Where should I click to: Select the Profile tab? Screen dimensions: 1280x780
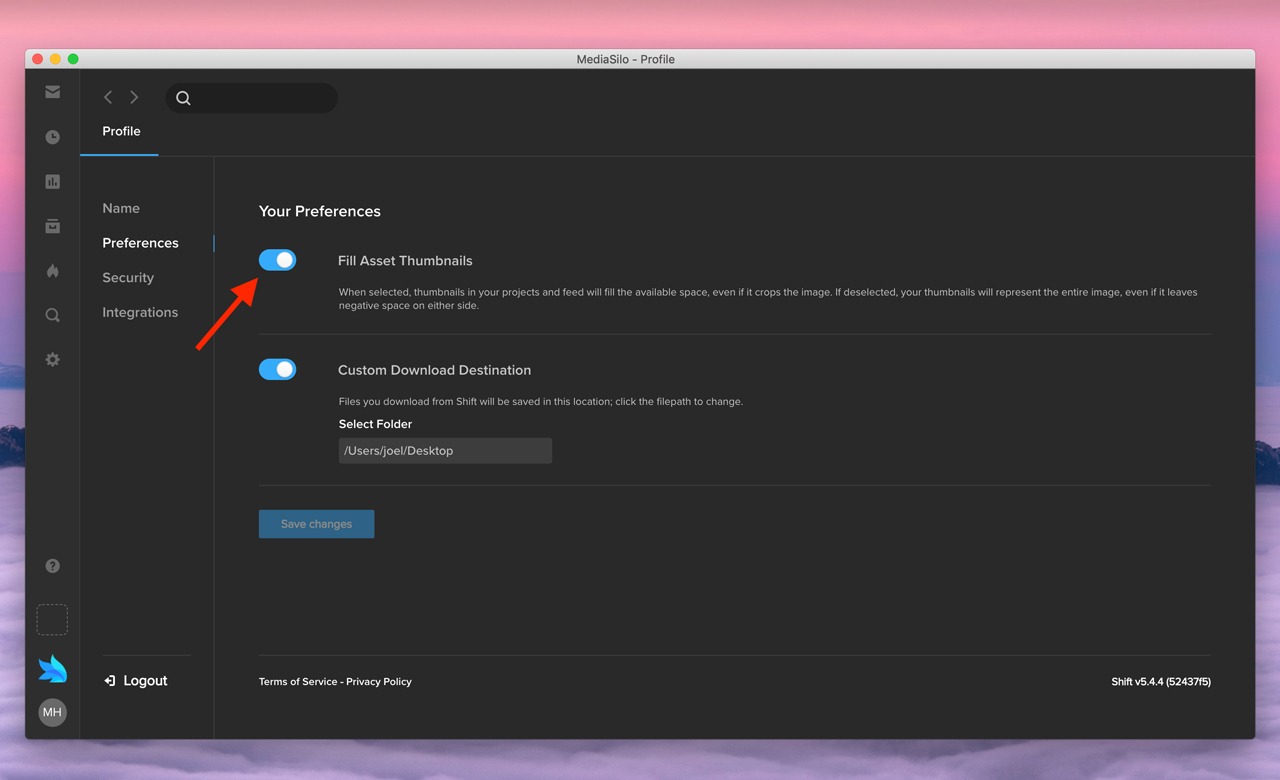click(121, 131)
